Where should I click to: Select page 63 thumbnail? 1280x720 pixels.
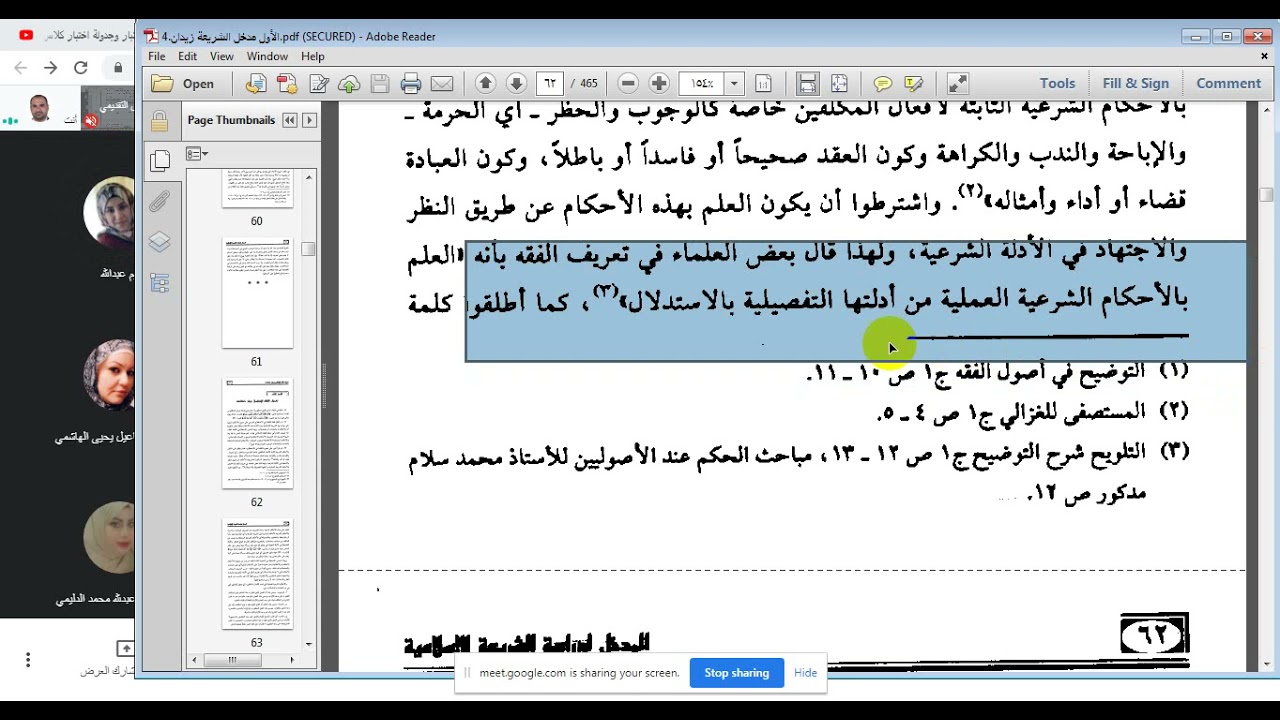tap(257, 573)
